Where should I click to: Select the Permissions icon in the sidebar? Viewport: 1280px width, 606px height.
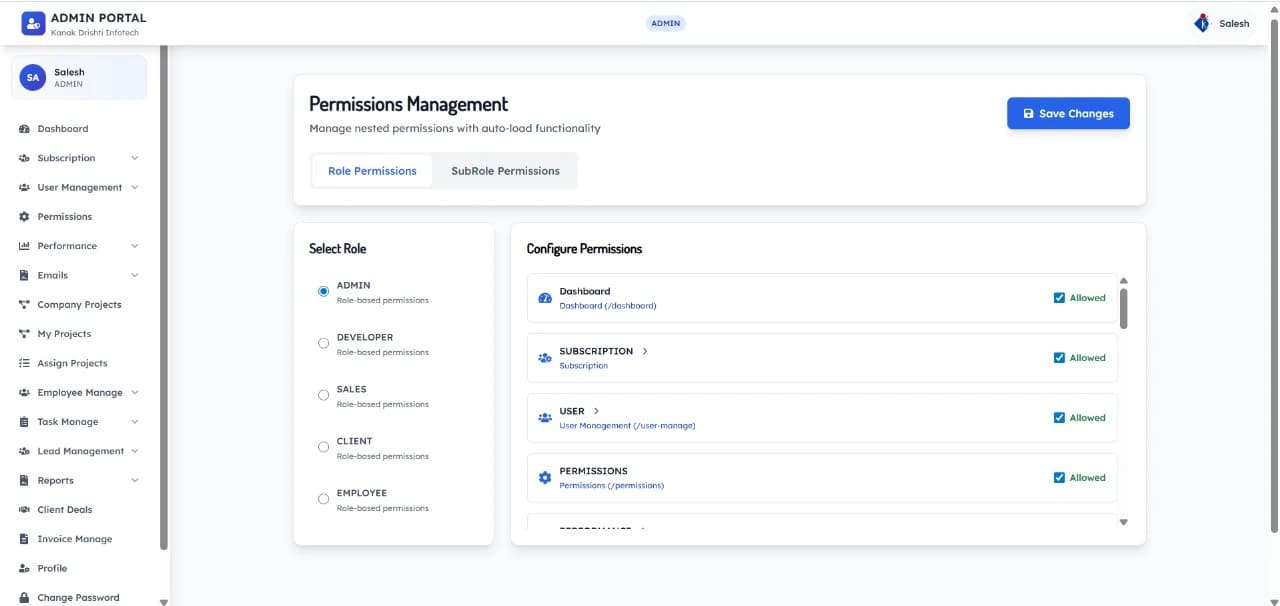(x=24, y=216)
